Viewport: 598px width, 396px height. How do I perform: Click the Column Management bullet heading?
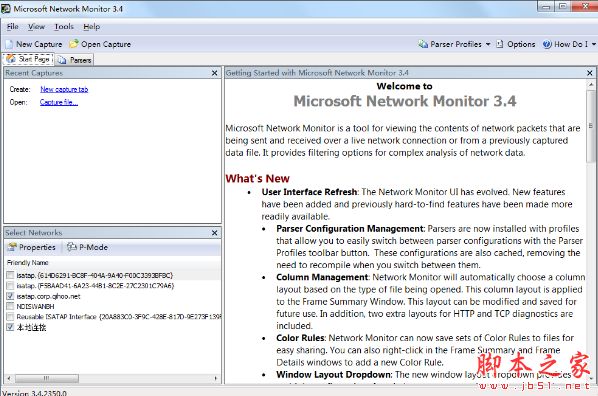click(x=323, y=277)
